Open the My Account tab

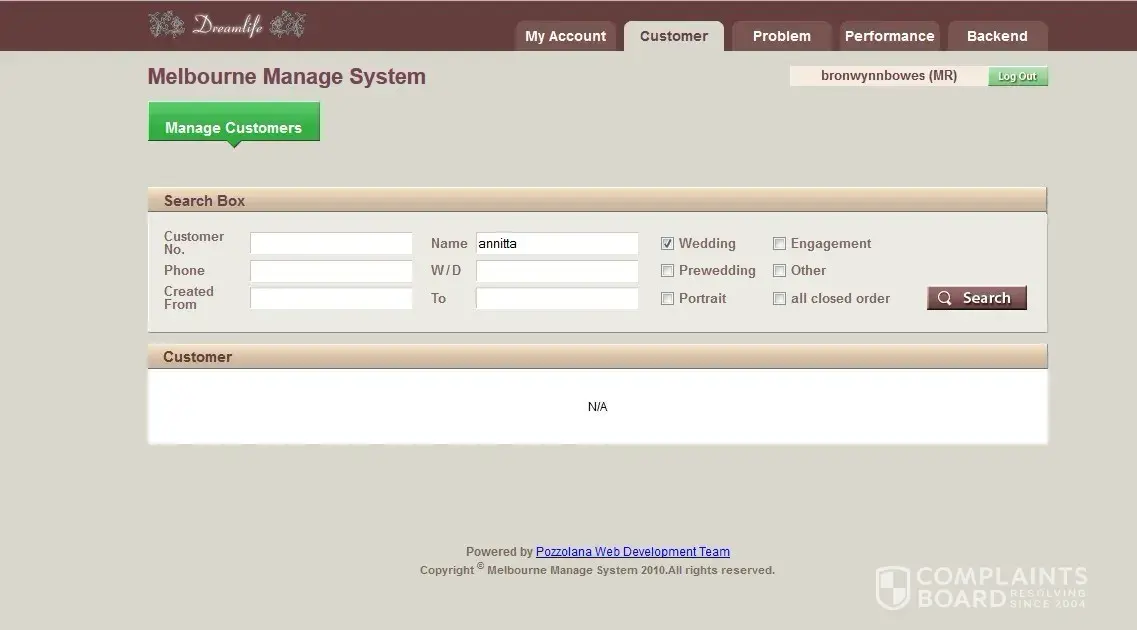point(565,36)
